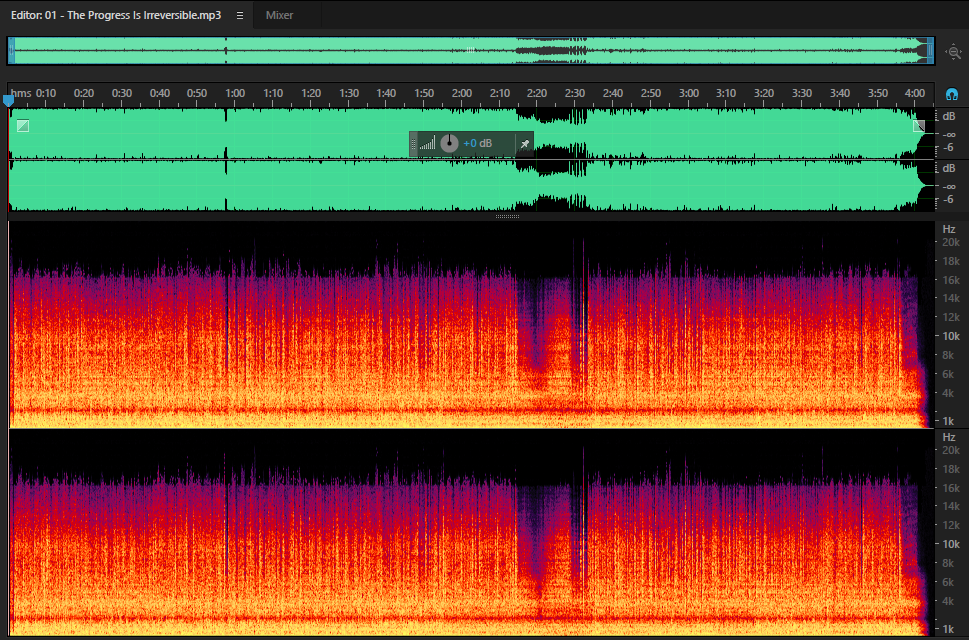Click 1k on the upper frequency scale
This screenshot has height=640, width=969.
point(948,421)
